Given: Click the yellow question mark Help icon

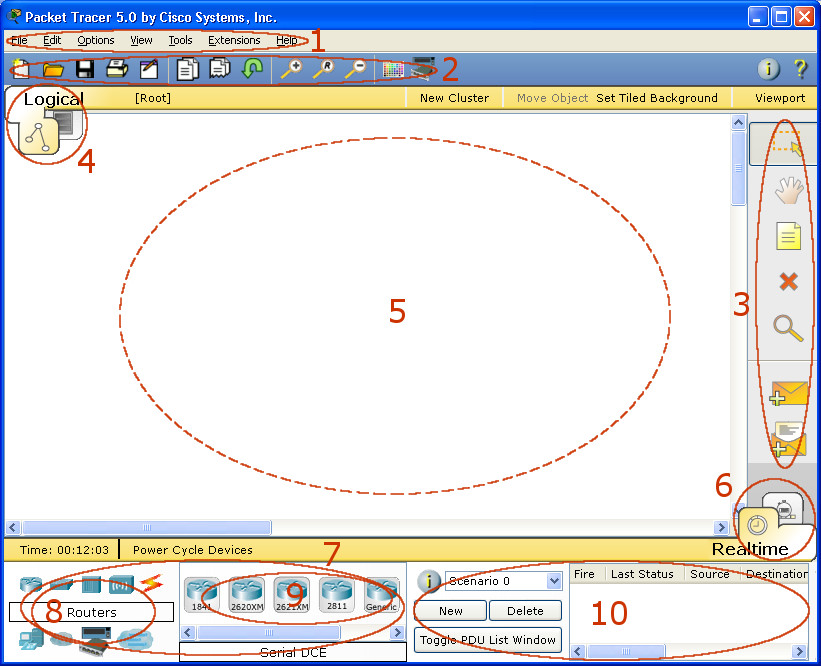Looking at the screenshot, I should (800, 69).
